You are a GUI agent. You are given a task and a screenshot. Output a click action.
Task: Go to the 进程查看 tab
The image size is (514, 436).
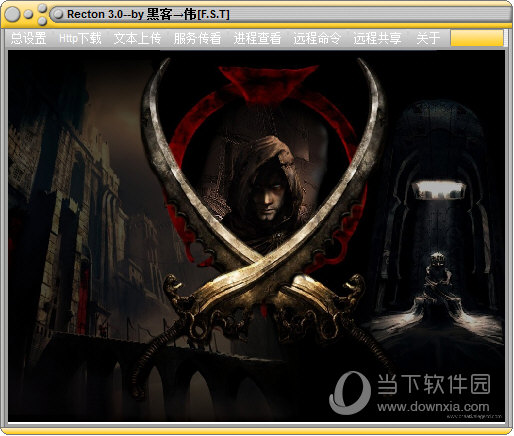coord(257,38)
